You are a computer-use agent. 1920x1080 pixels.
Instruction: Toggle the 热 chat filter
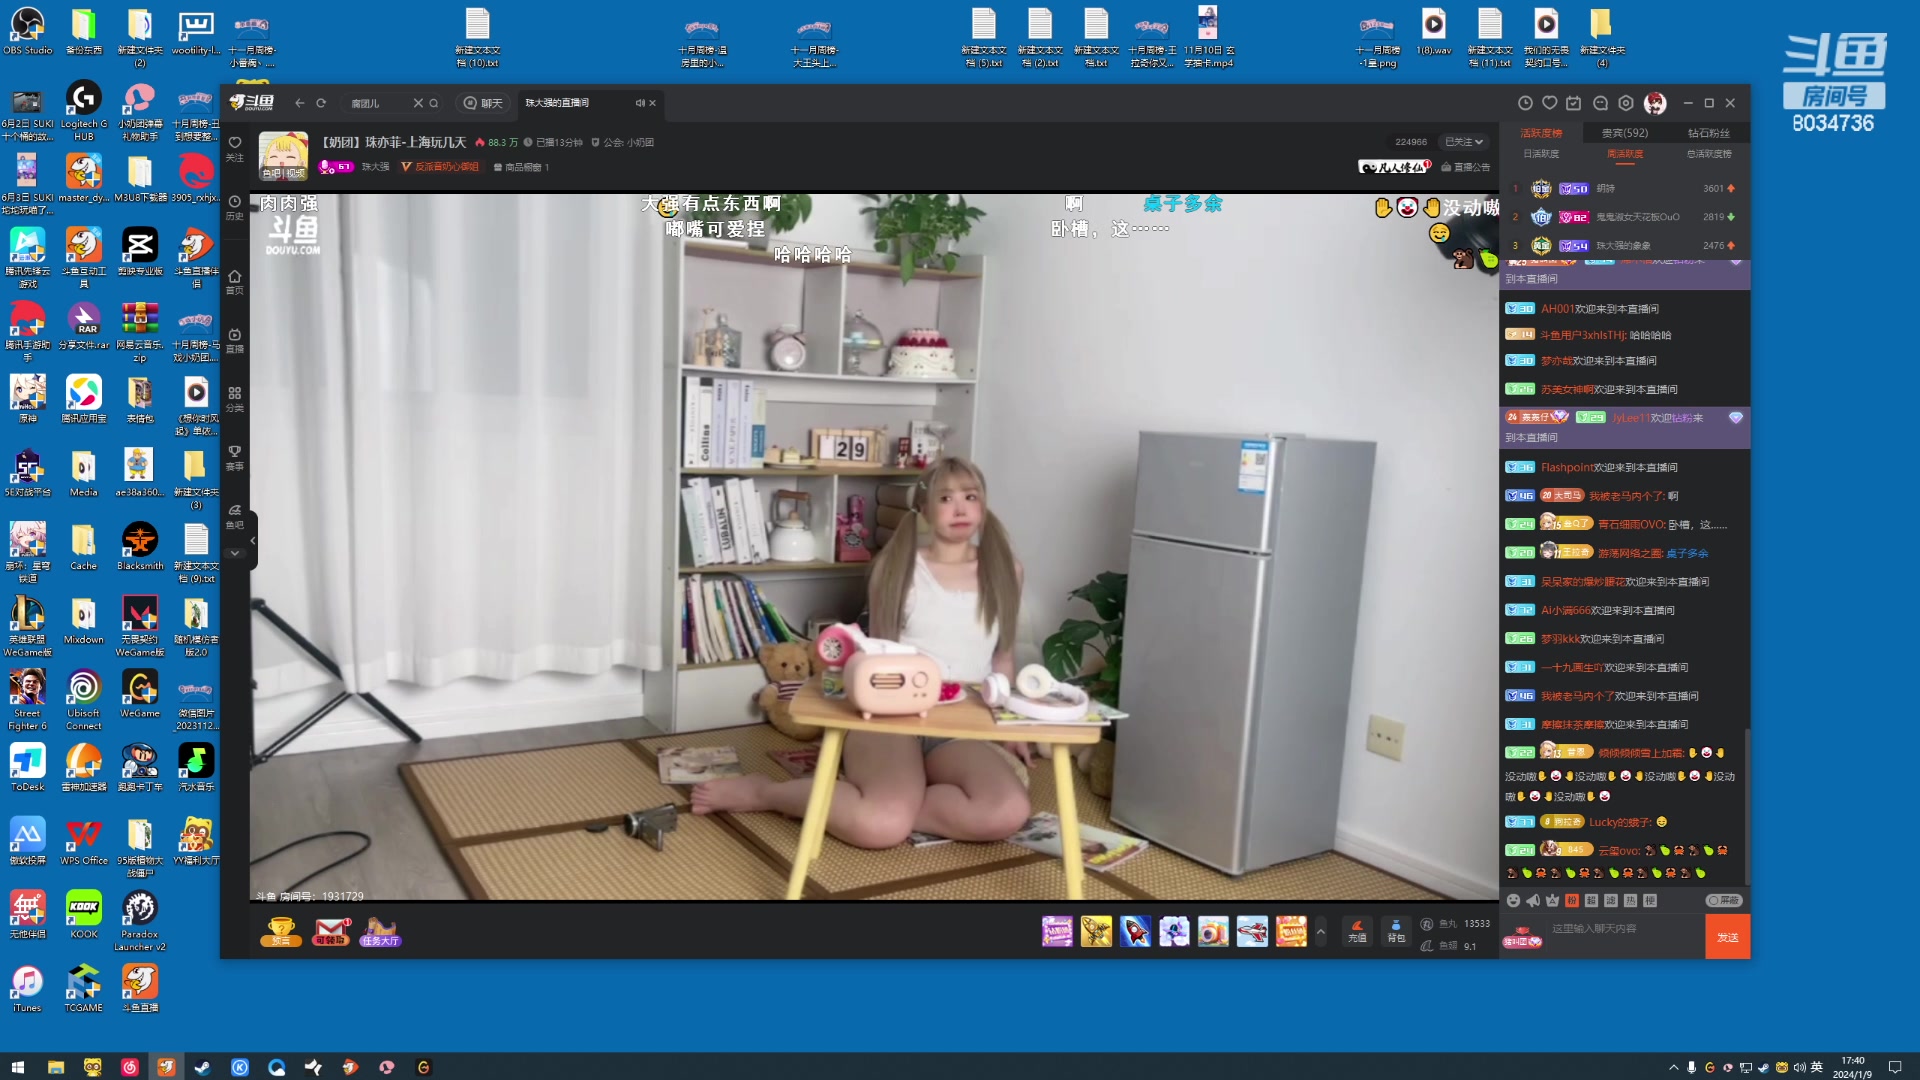click(x=1630, y=901)
